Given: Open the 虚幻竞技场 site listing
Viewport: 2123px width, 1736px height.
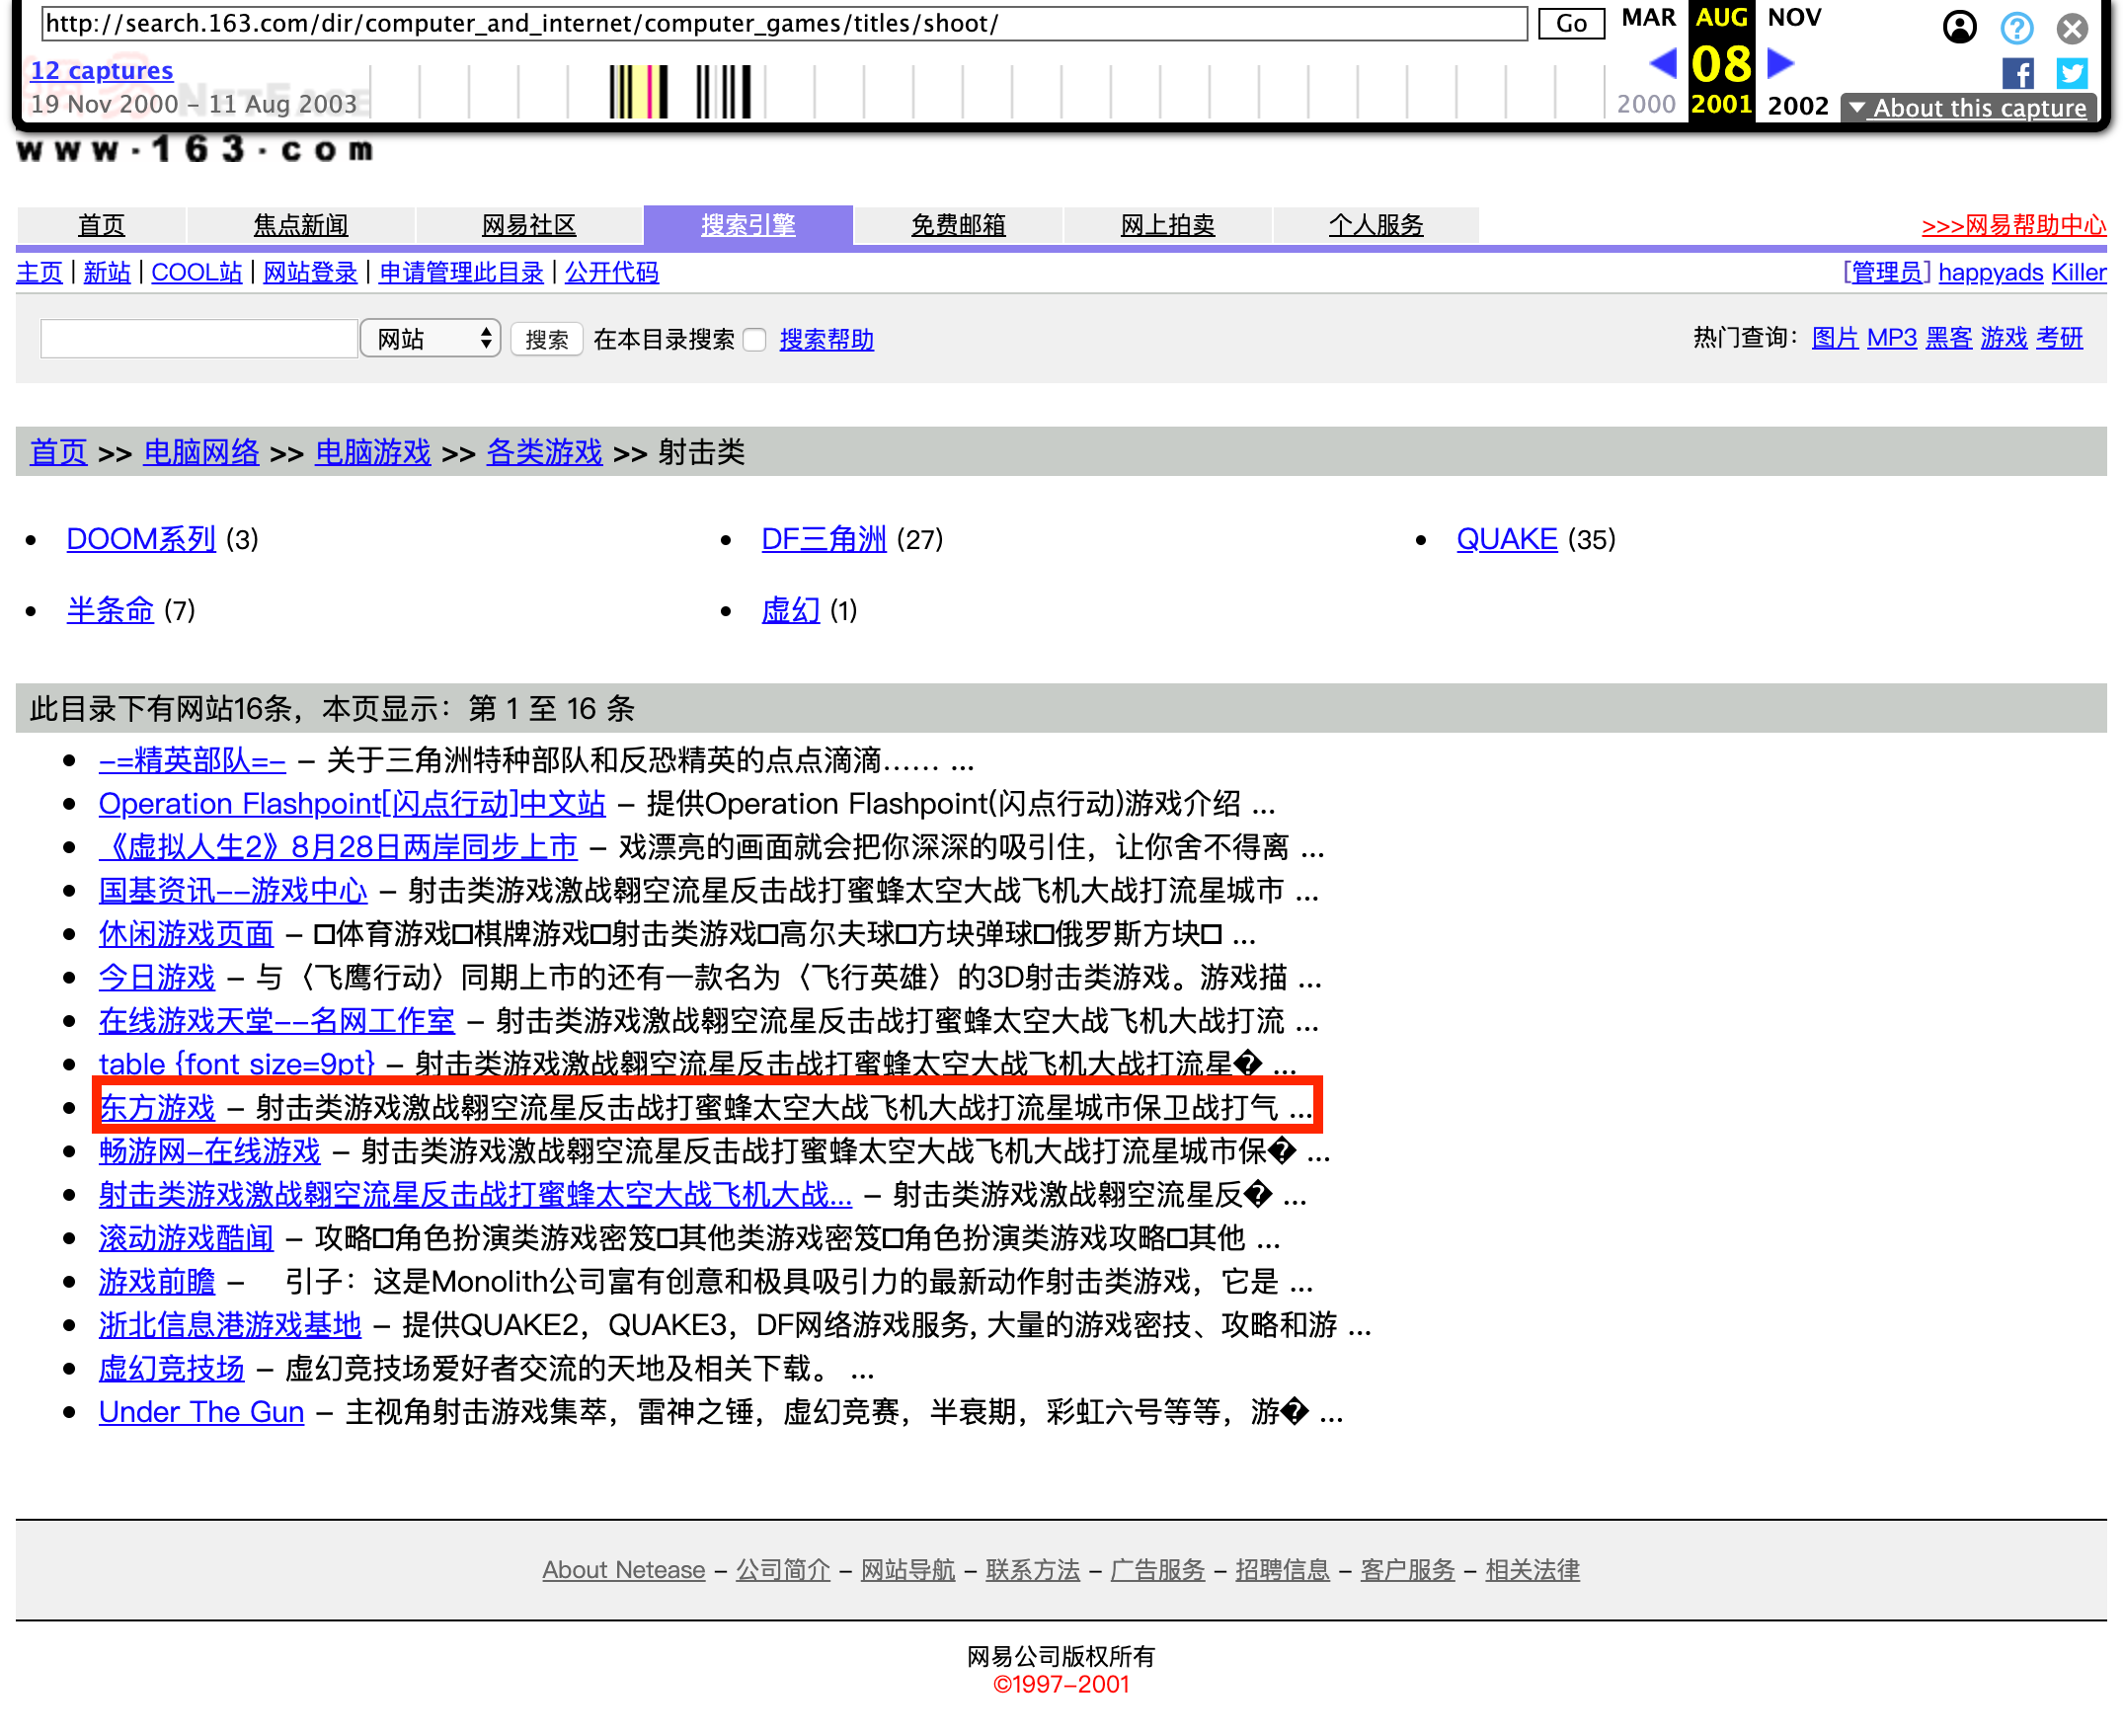Looking at the screenshot, I should pyautogui.click(x=171, y=1369).
